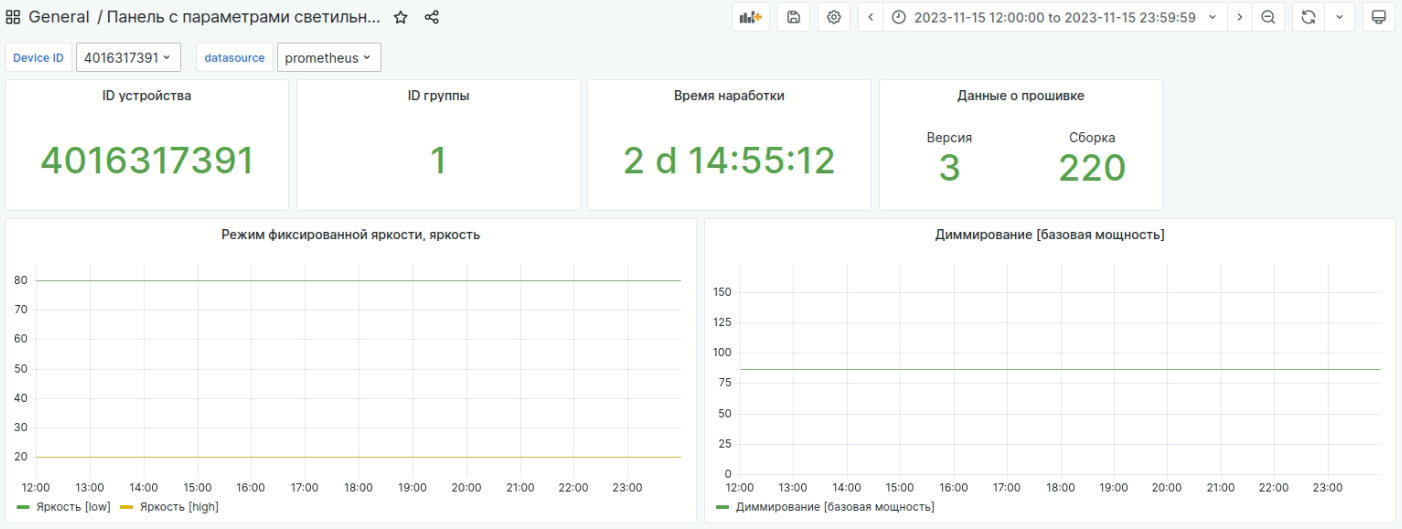Refresh the dashboard data
The width and height of the screenshot is (1402, 529).
coord(1308,17)
